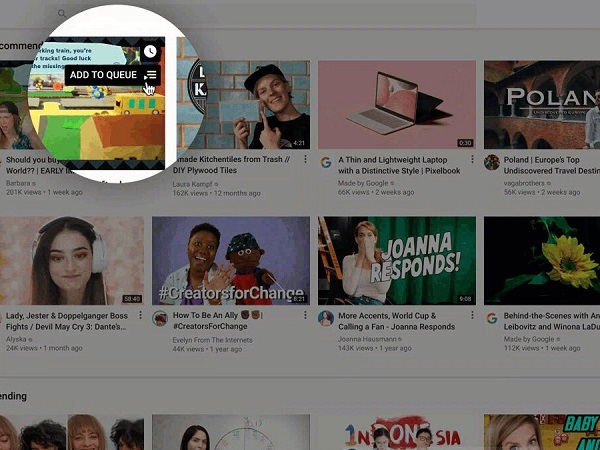600x450 pixels.
Task: Open the Indonesia trending thumbnail
Action: pos(397,432)
